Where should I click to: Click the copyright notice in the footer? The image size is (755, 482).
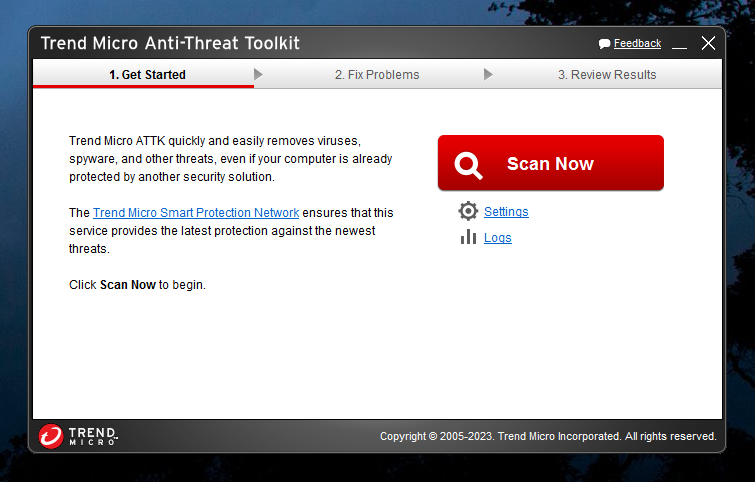tap(548, 436)
